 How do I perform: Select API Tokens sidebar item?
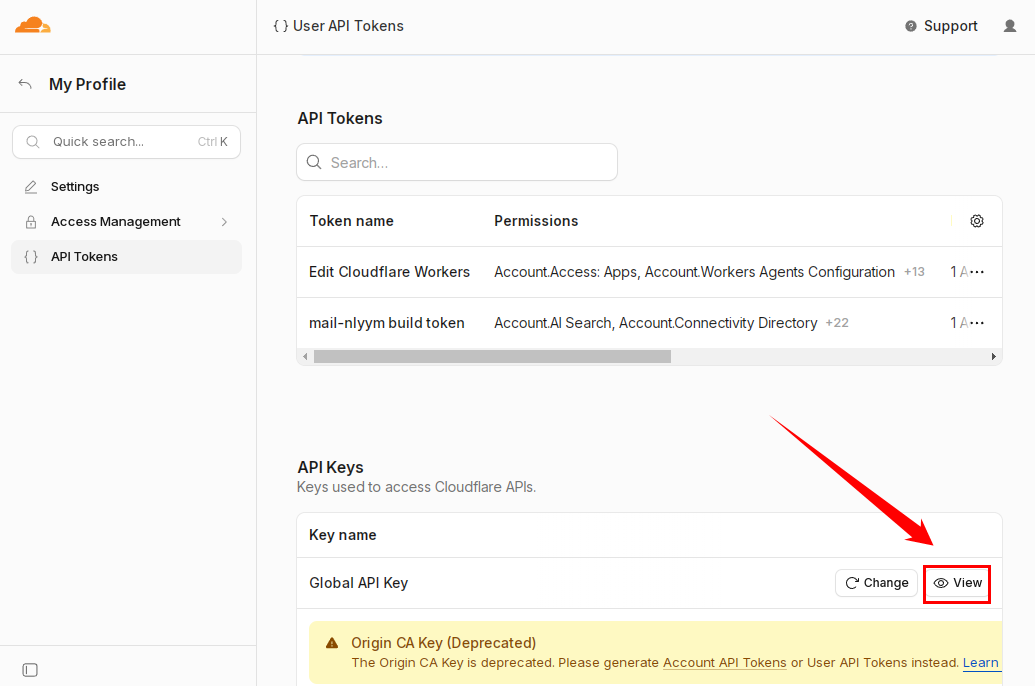127,257
